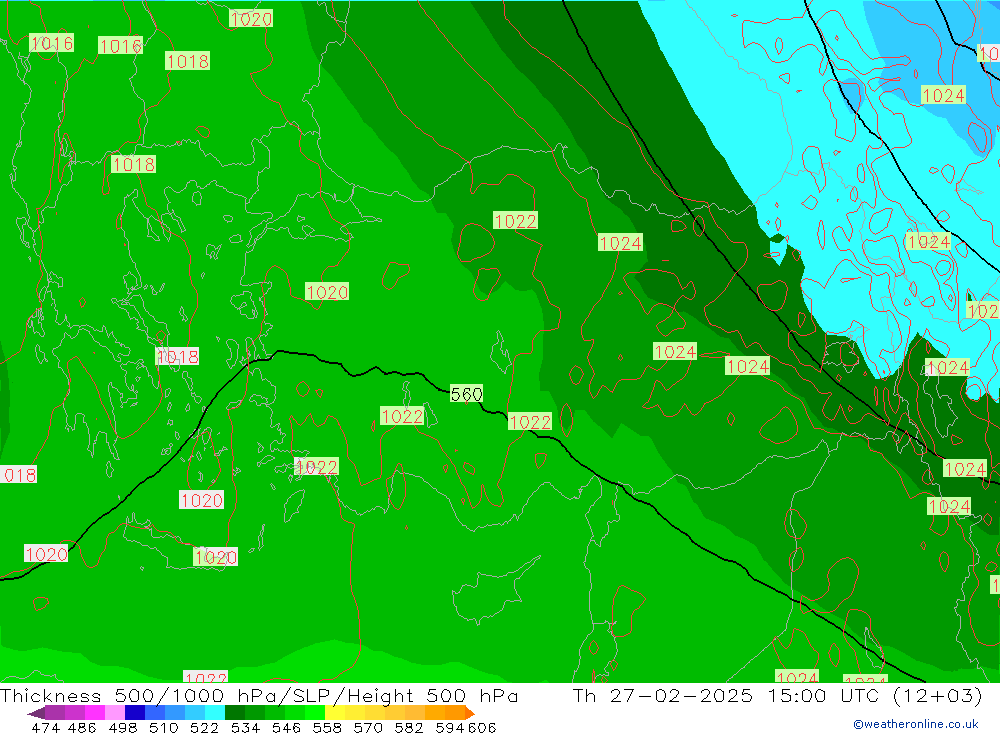Screen dimensions: 1000x733
Task: Click the forecast time '15:00 UTC (12+03)'
Action: pyautogui.click(x=875, y=695)
